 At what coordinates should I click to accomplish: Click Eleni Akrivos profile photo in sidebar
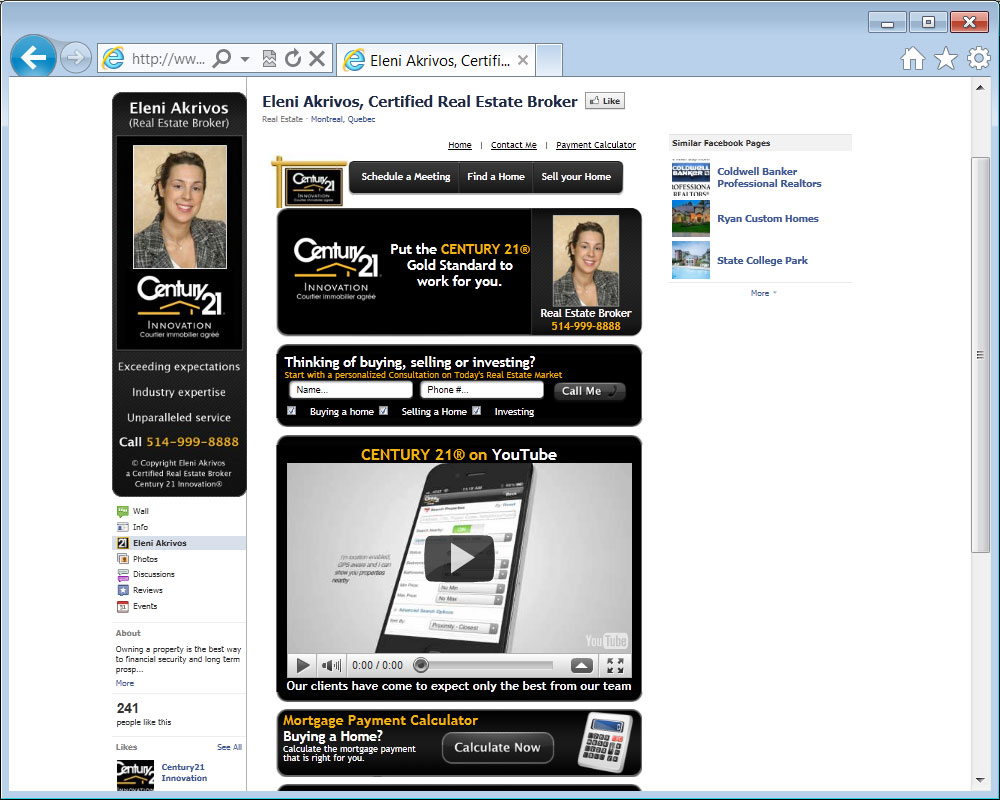[x=180, y=207]
